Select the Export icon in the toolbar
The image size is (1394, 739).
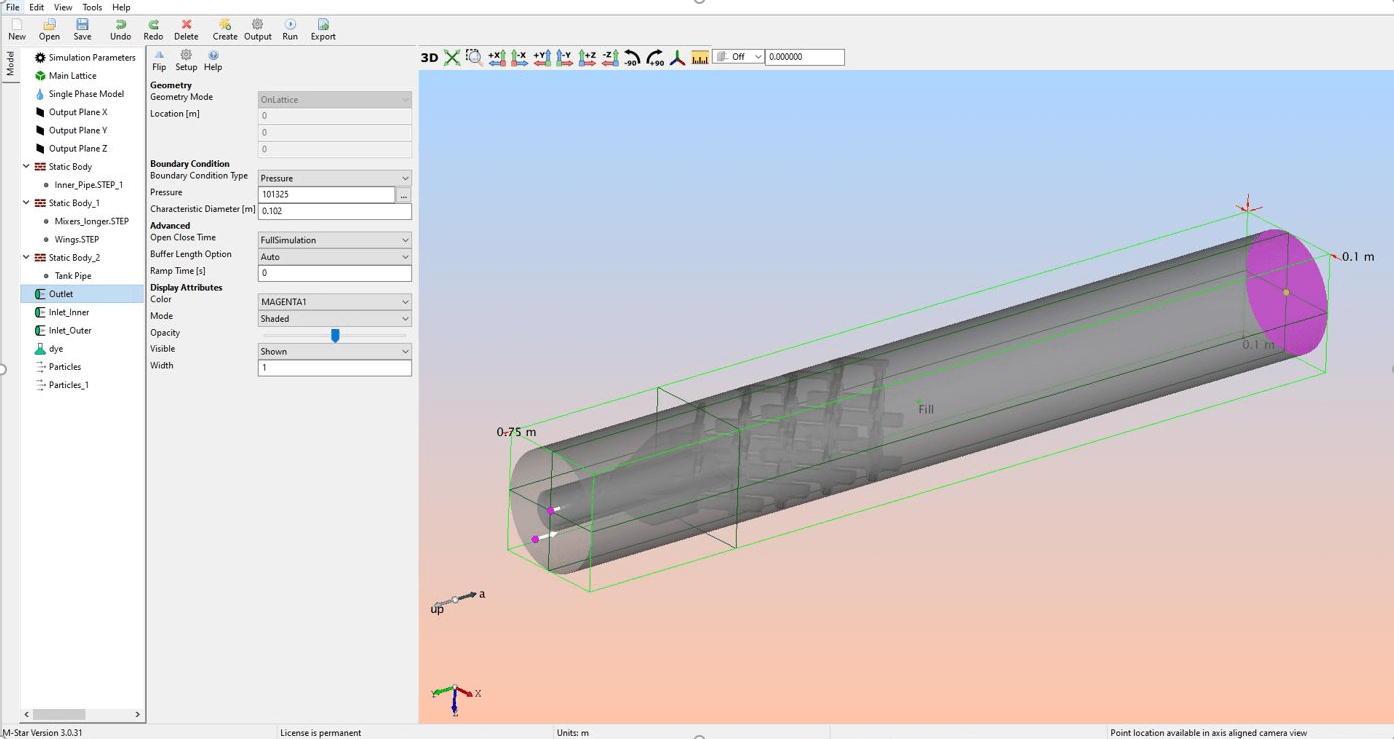[x=322, y=29]
